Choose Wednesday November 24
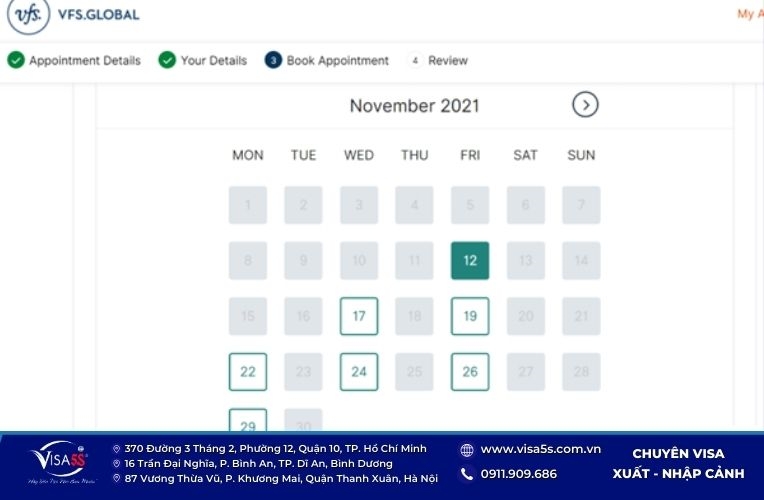The height and width of the screenshot is (500, 764). (x=359, y=372)
